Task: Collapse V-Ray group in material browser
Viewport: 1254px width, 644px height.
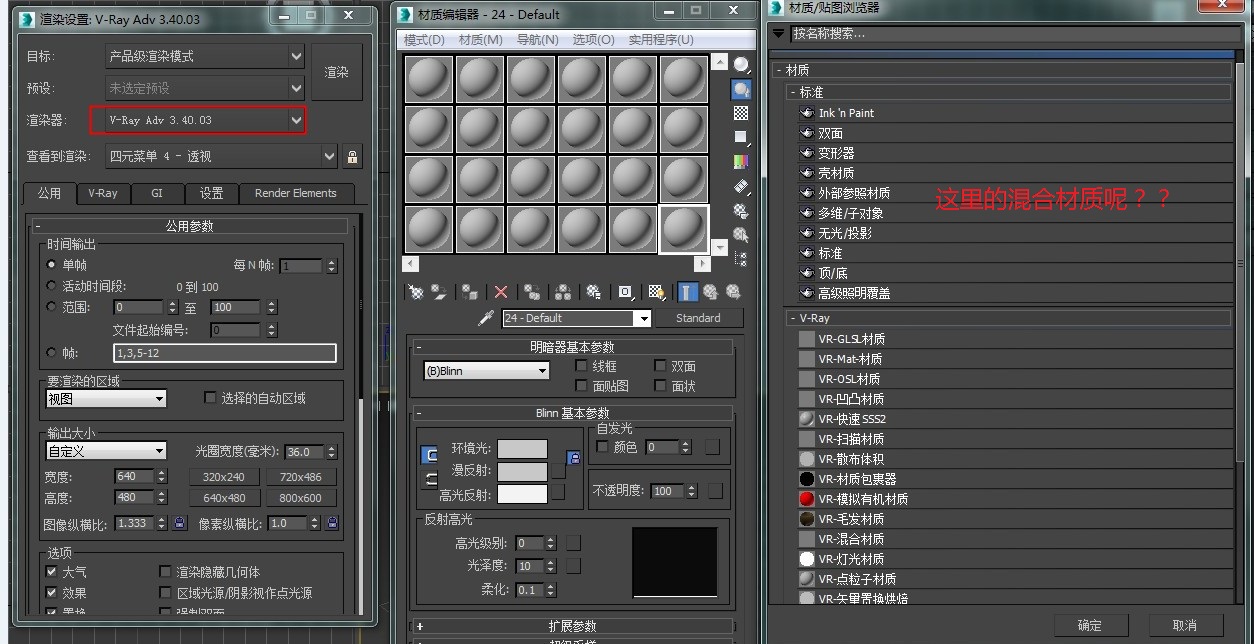Action: pos(1010,318)
